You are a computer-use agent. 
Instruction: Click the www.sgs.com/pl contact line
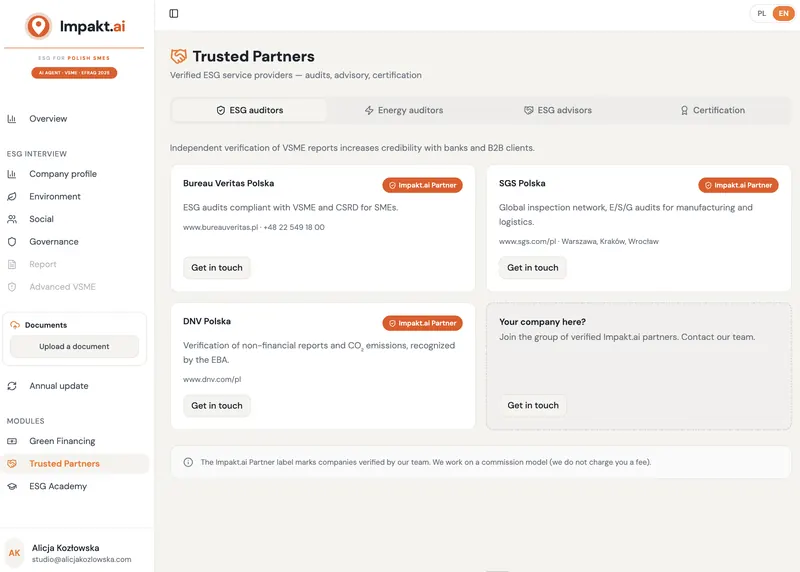pyautogui.click(x=579, y=241)
